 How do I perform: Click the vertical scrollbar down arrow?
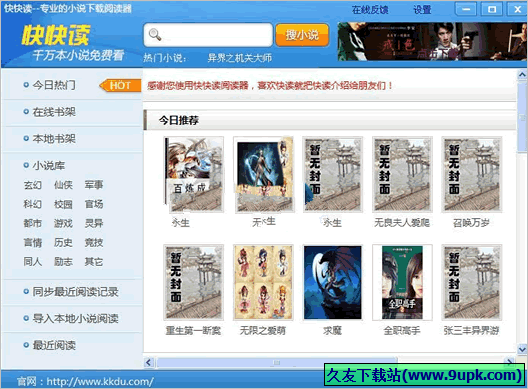[522, 349]
